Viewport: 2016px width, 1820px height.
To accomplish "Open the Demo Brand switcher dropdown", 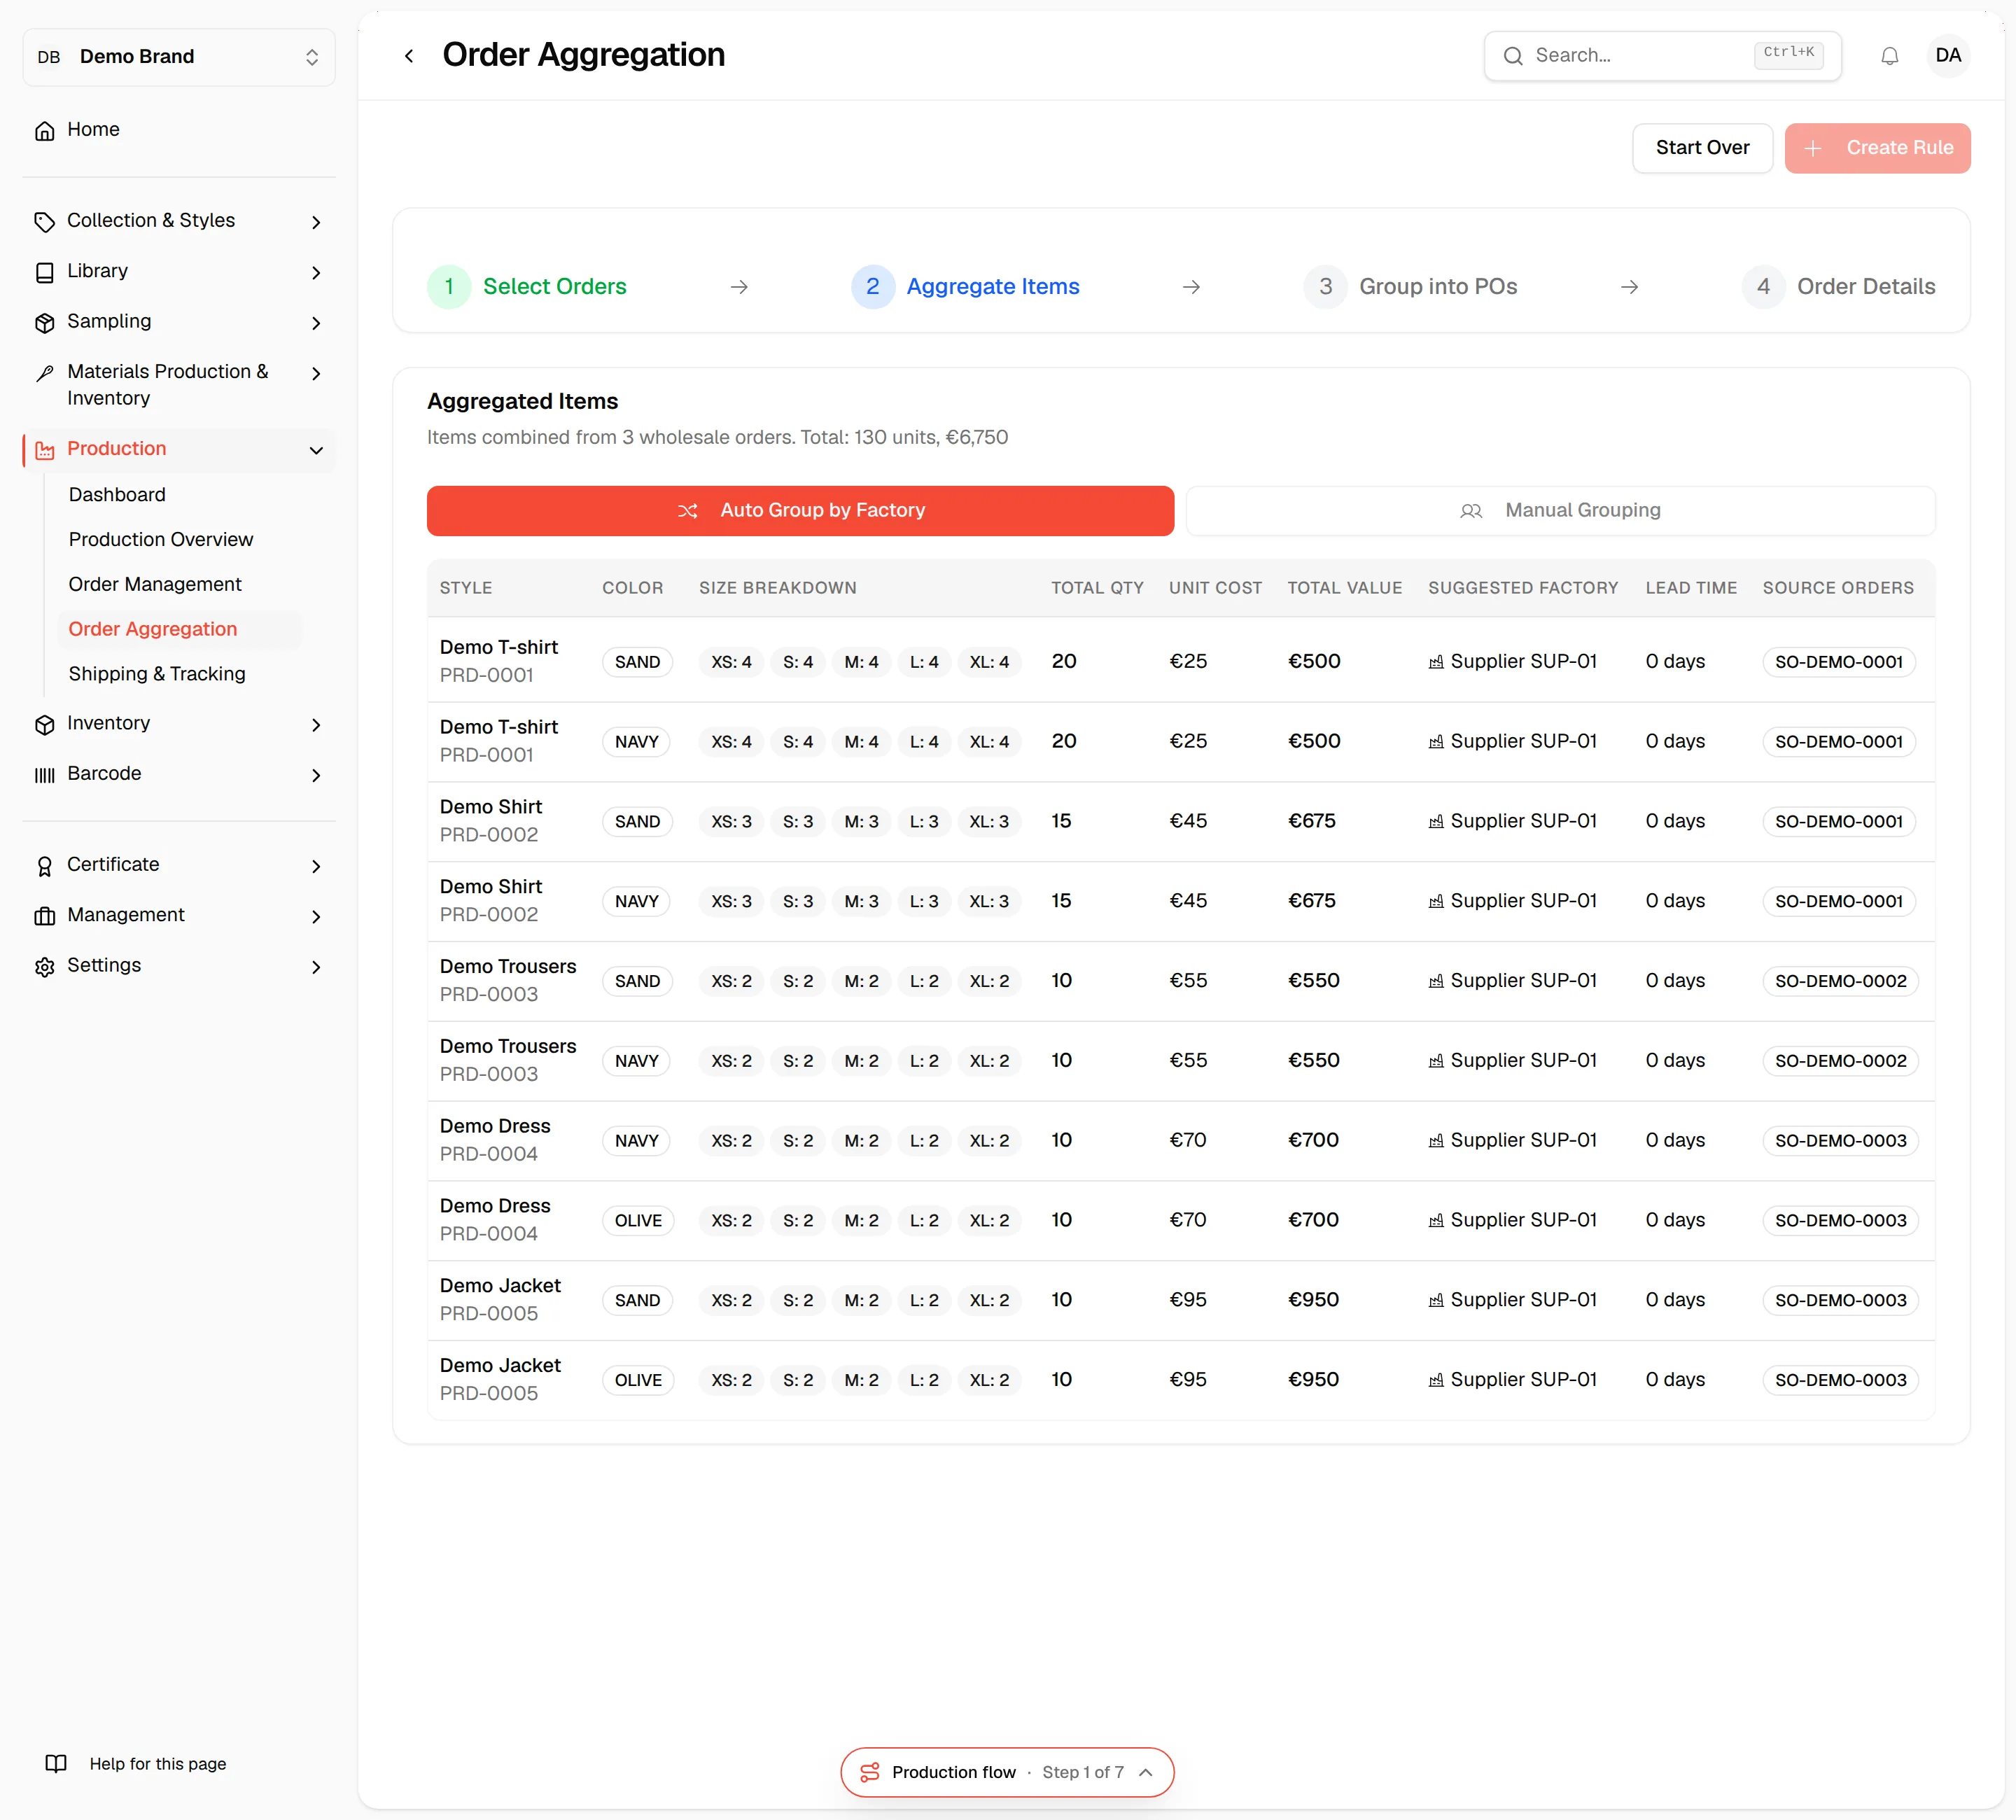I will tap(179, 57).
